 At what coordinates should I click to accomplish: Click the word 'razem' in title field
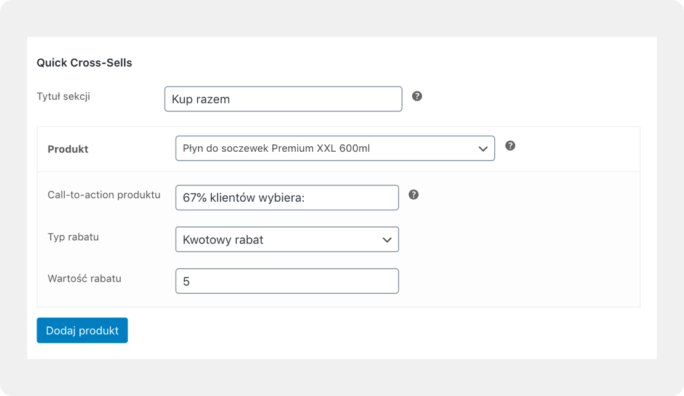click(213, 99)
